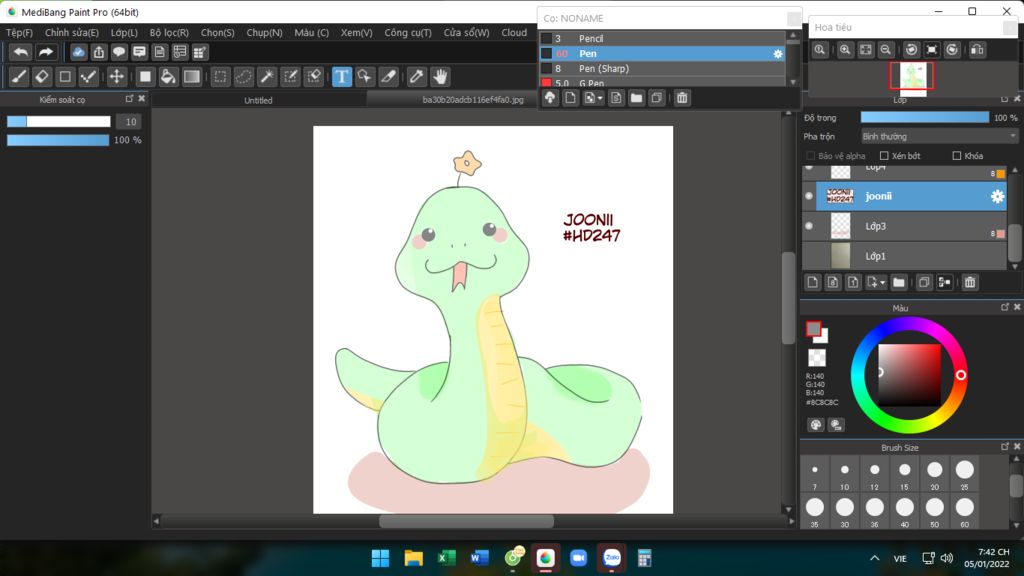Open File Explorer from taskbar
Viewport: 1024px width, 576px height.
click(x=413, y=558)
